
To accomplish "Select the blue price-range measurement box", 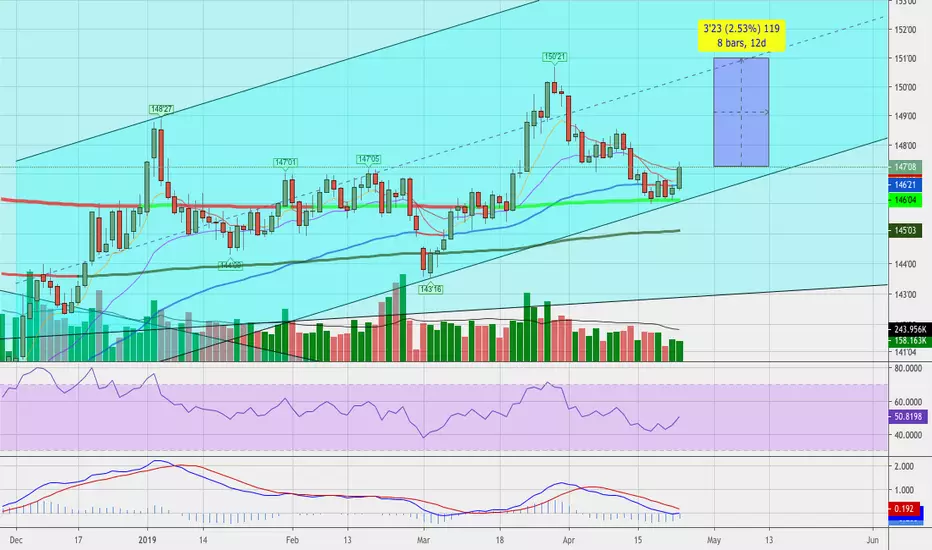I will click(741, 112).
